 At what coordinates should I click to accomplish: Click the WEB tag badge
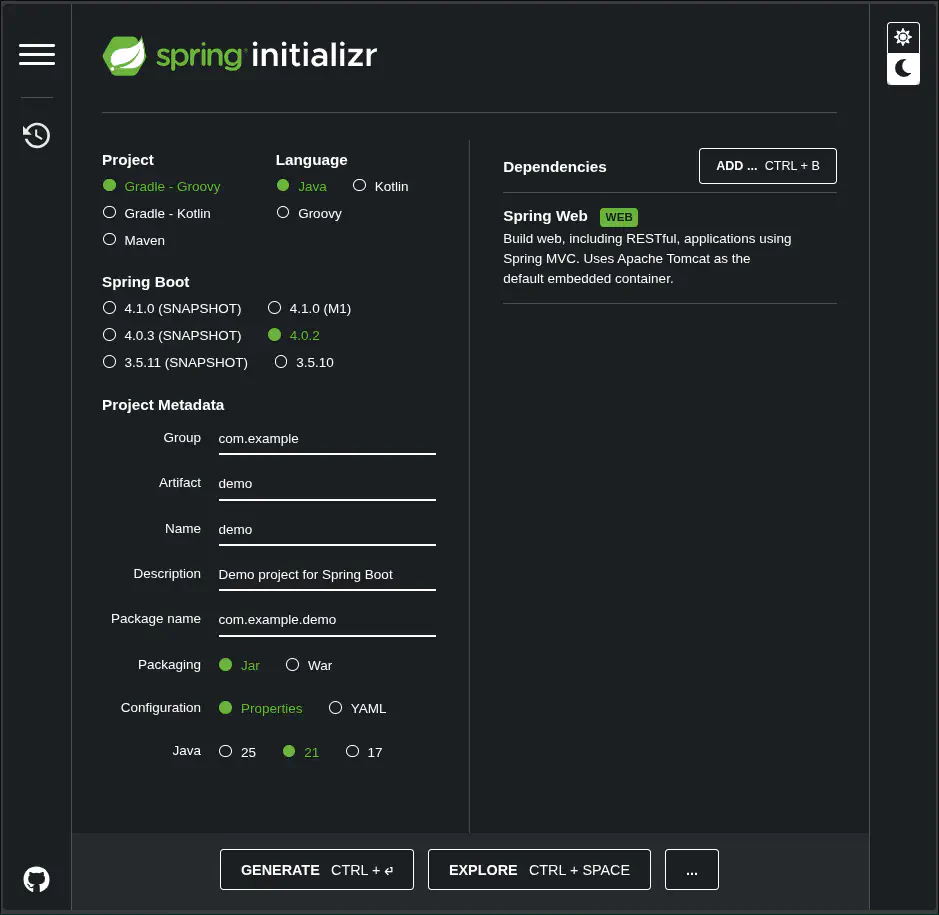click(x=619, y=217)
